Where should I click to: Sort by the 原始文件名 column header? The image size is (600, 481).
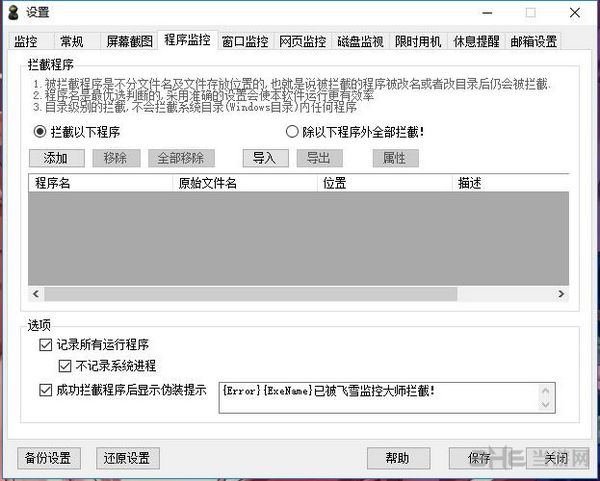(245, 183)
